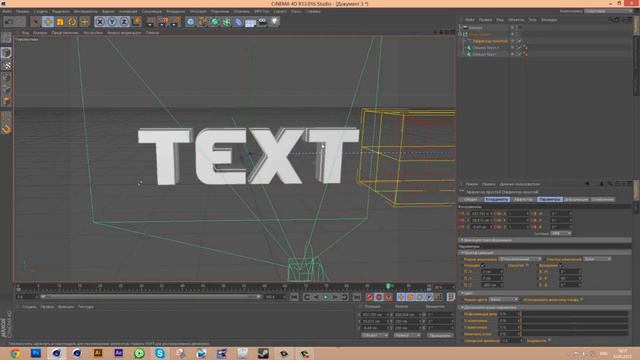Open the Render Settings
This screenshot has width=640, height=360.
175,22
